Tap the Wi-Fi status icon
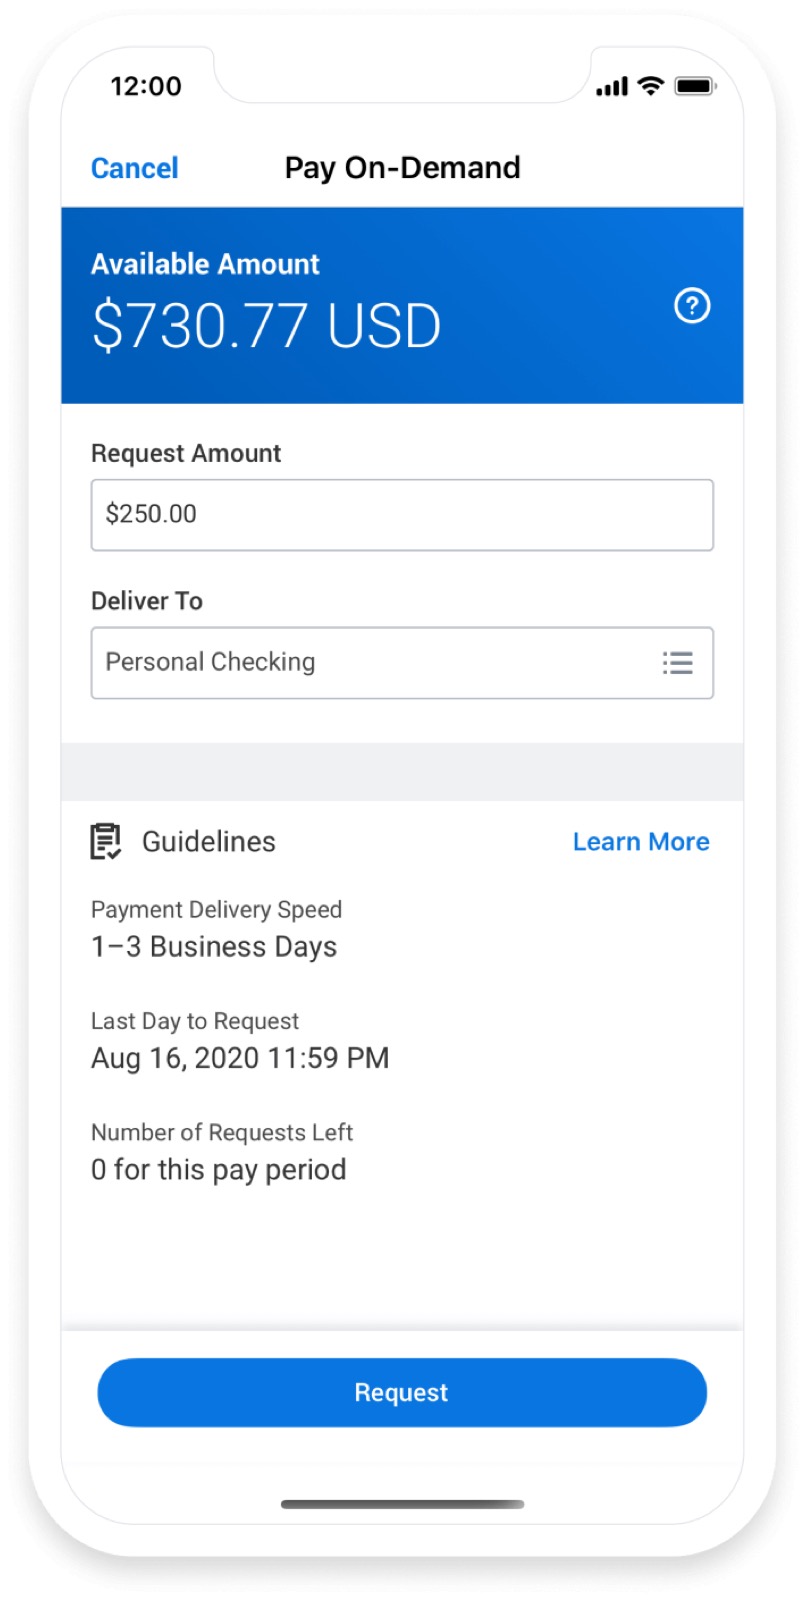This screenshot has height=1600, width=805. [x=651, y=86]
